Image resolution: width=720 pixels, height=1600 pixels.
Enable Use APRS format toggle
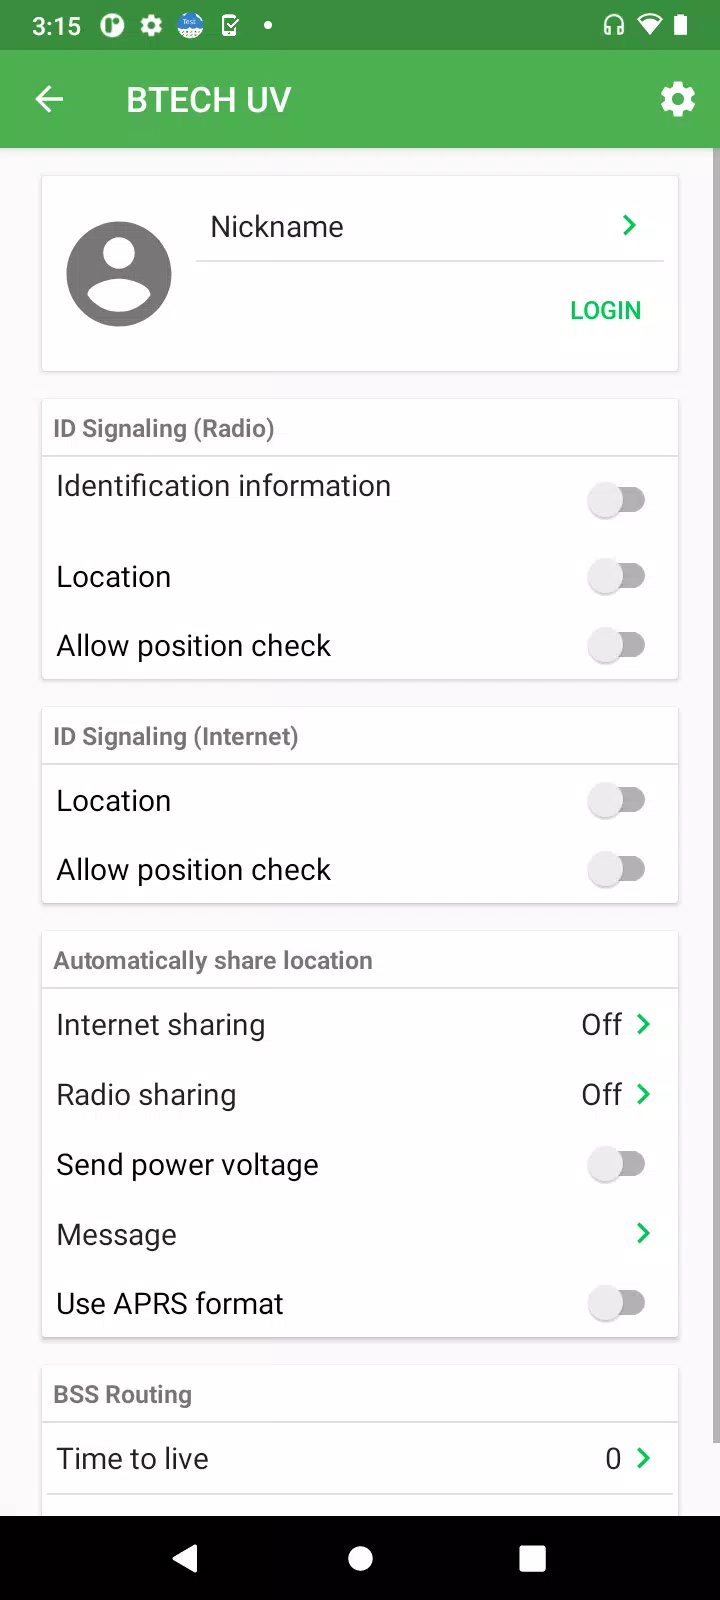pyautogui.click(x=616, y=1303)
